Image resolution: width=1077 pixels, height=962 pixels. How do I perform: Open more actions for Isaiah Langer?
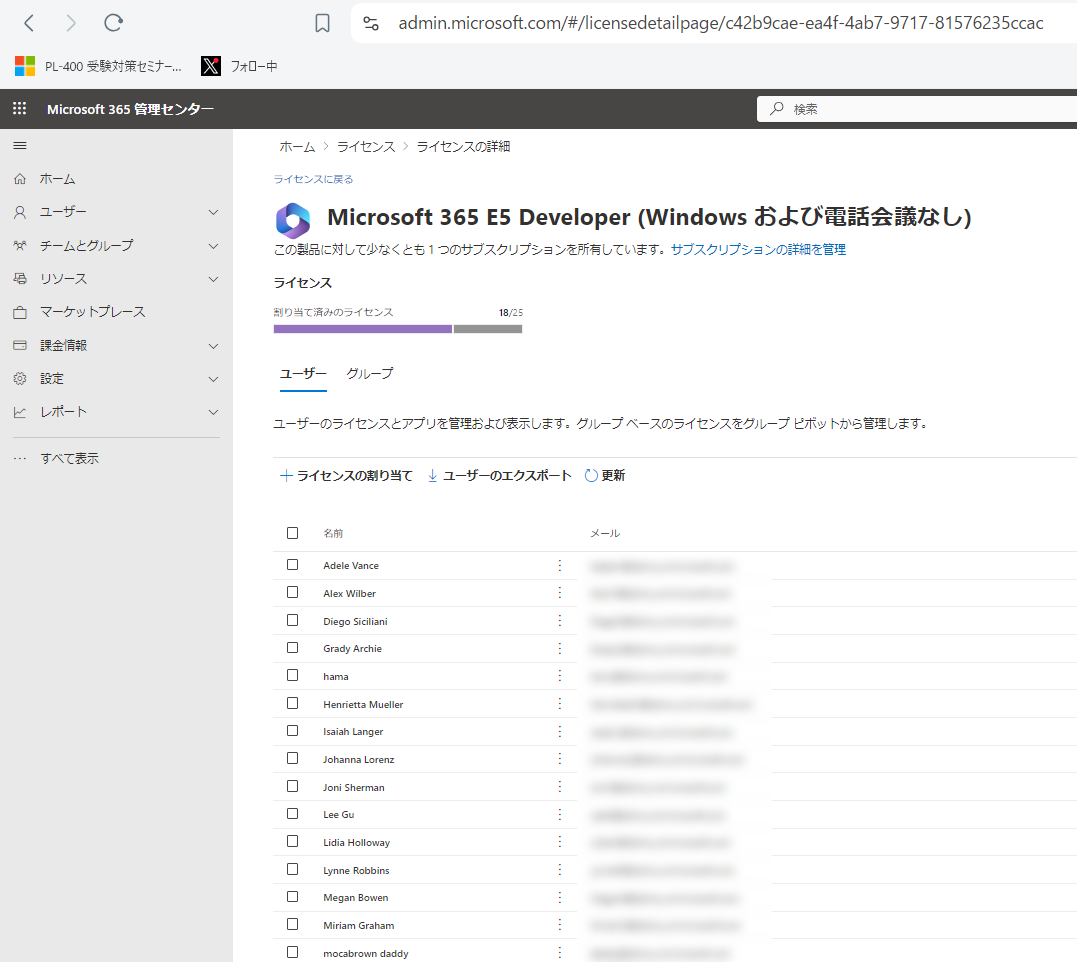coord(560,731)
